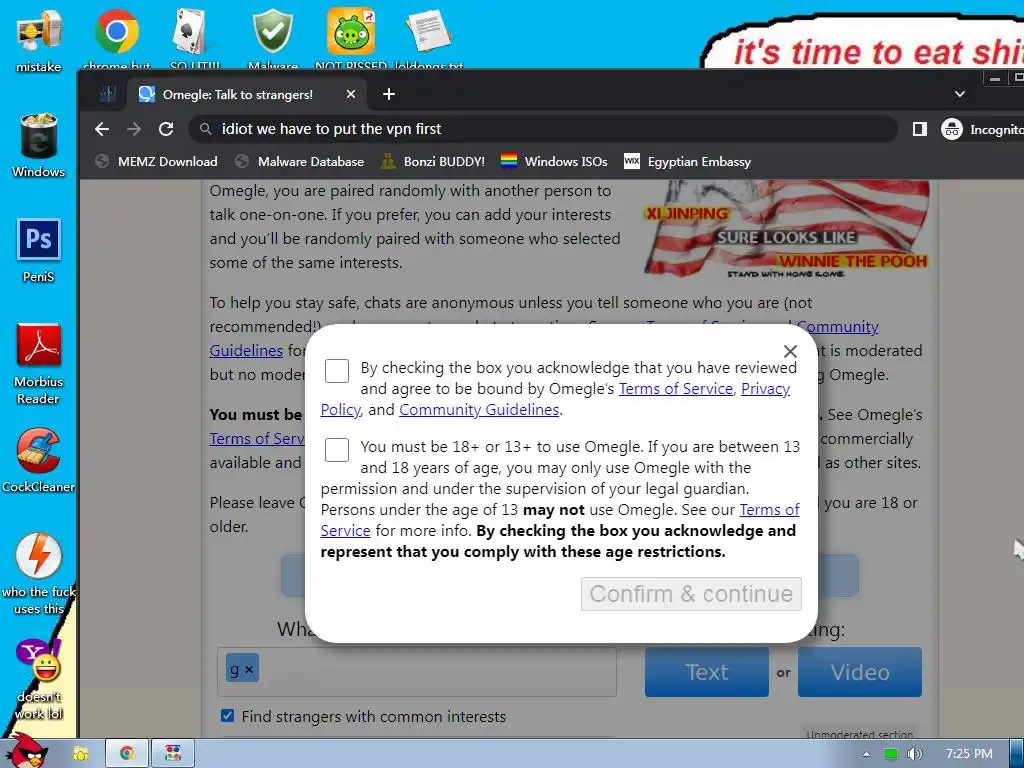
Task: Click the browser forward arrow
Action: point(134,129)
